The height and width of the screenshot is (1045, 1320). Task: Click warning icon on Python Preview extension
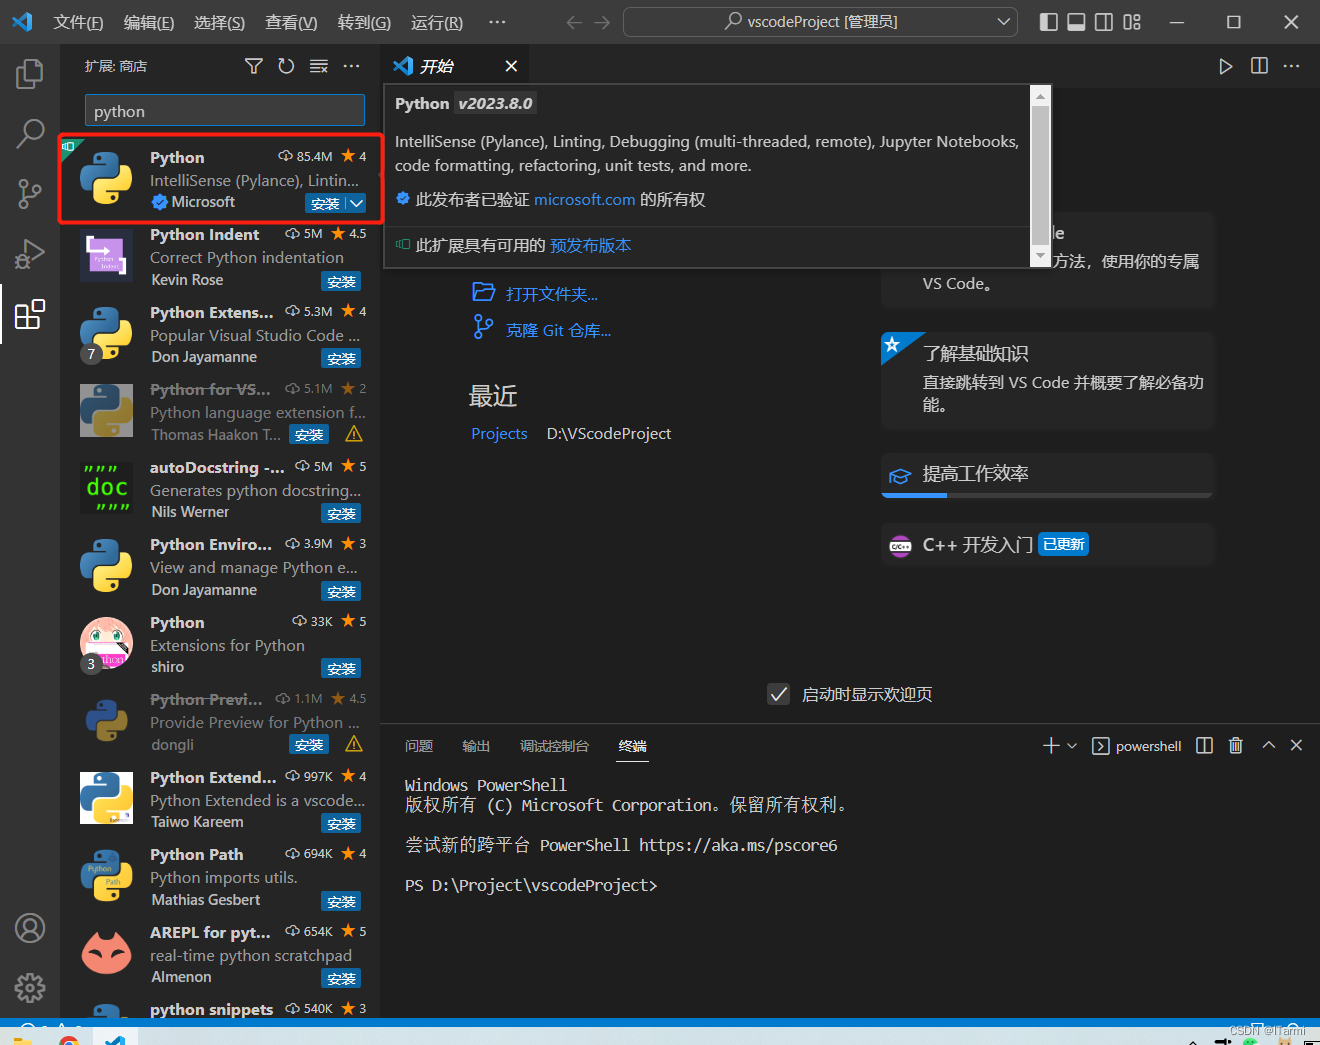point(354,744)
